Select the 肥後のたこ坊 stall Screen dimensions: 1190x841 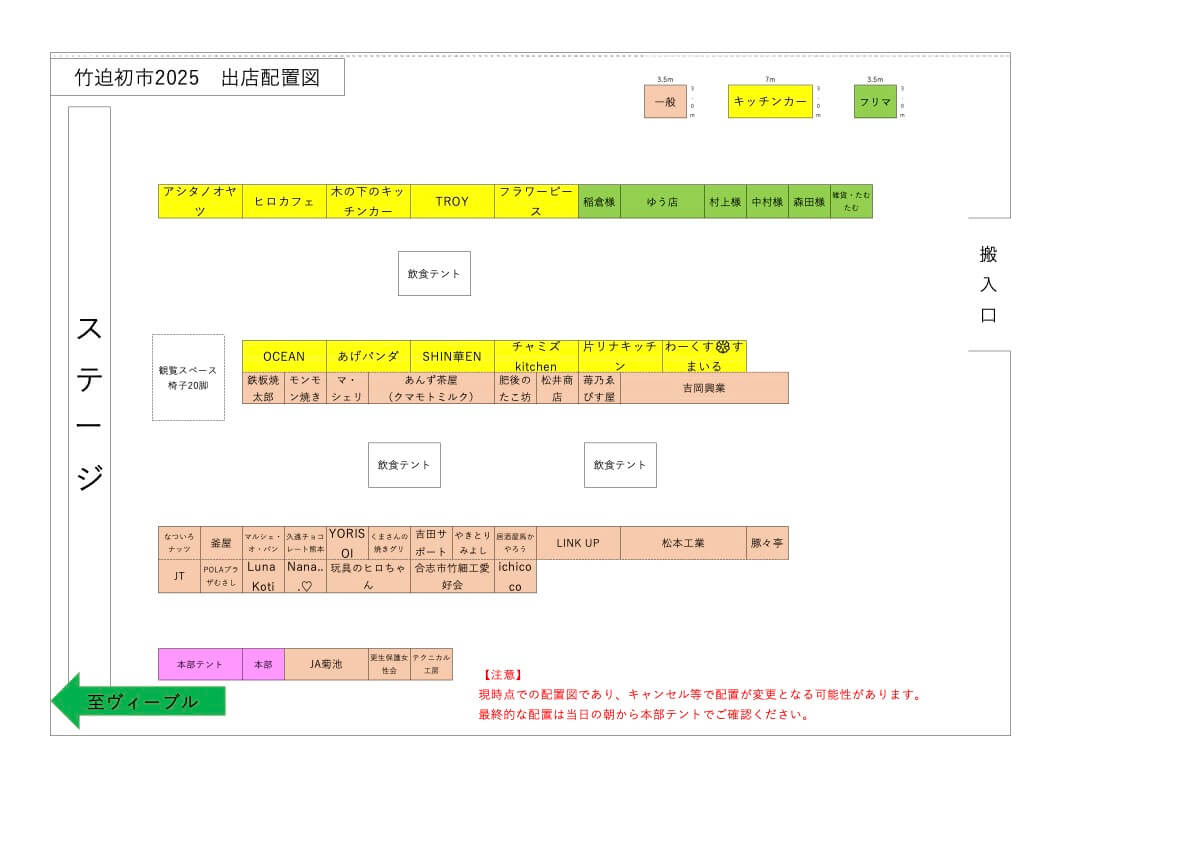pyautogui.click(x=515, y=388)
